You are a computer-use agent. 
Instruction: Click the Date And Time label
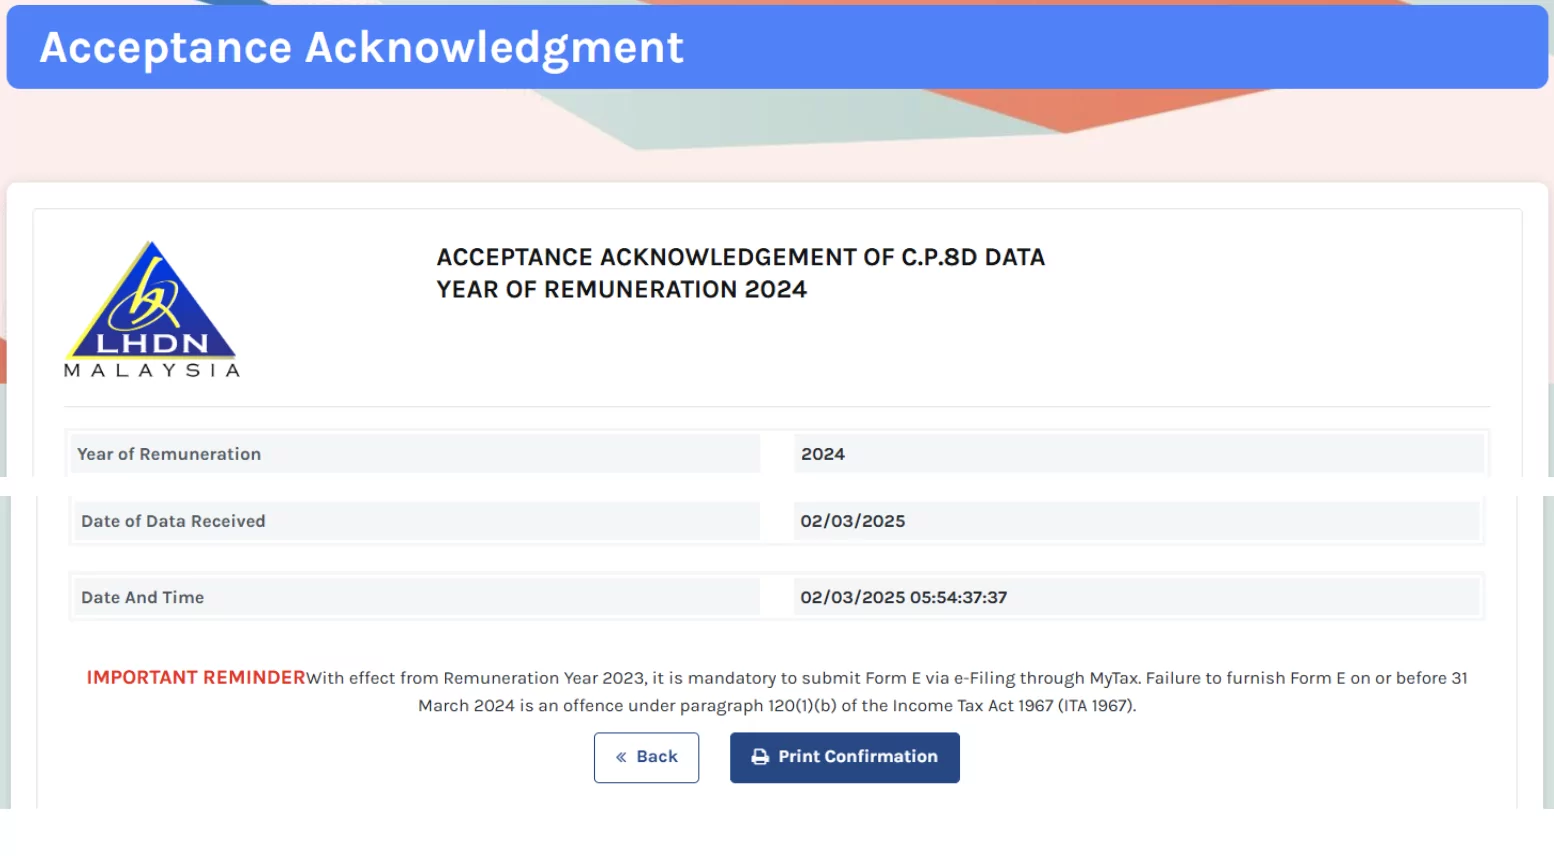[x=142, y=597]
